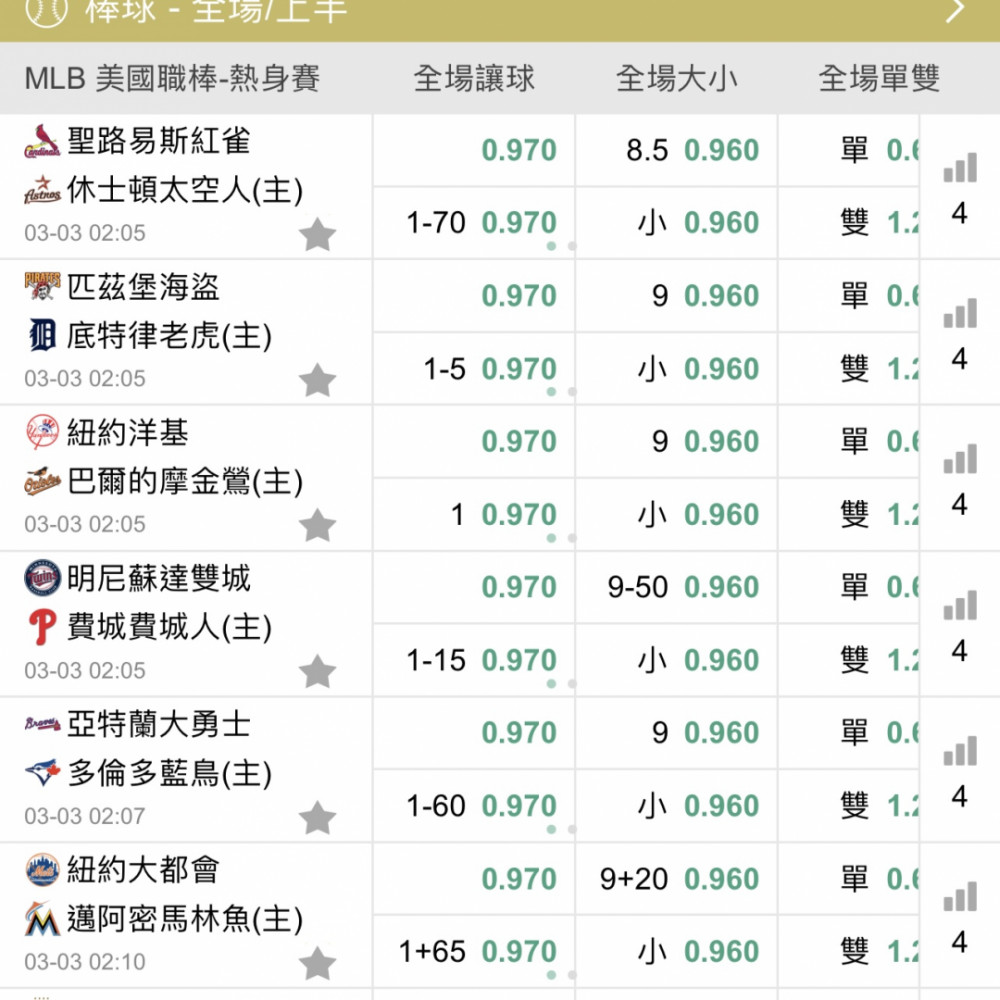Favorite the 紐約洋基 vs 巴爾的摩金鶯 match star
Screen dimensions: 1000x1000
(x=318, y=526)
